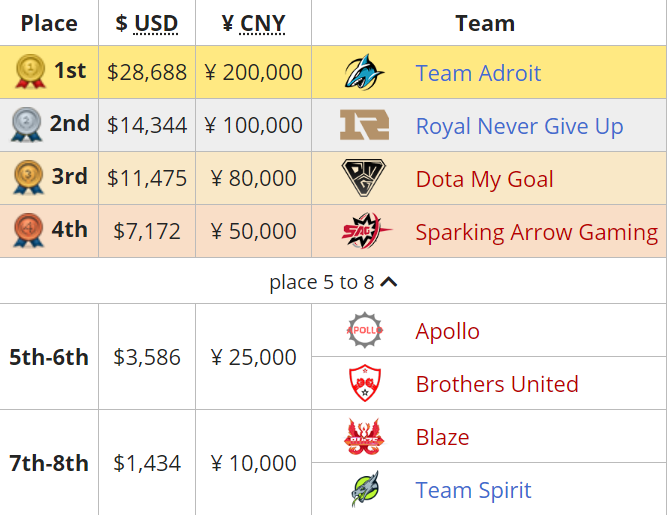Open the Team Adroit link
667x515 pixels.
pyautogui.click(x=478, y=73)
